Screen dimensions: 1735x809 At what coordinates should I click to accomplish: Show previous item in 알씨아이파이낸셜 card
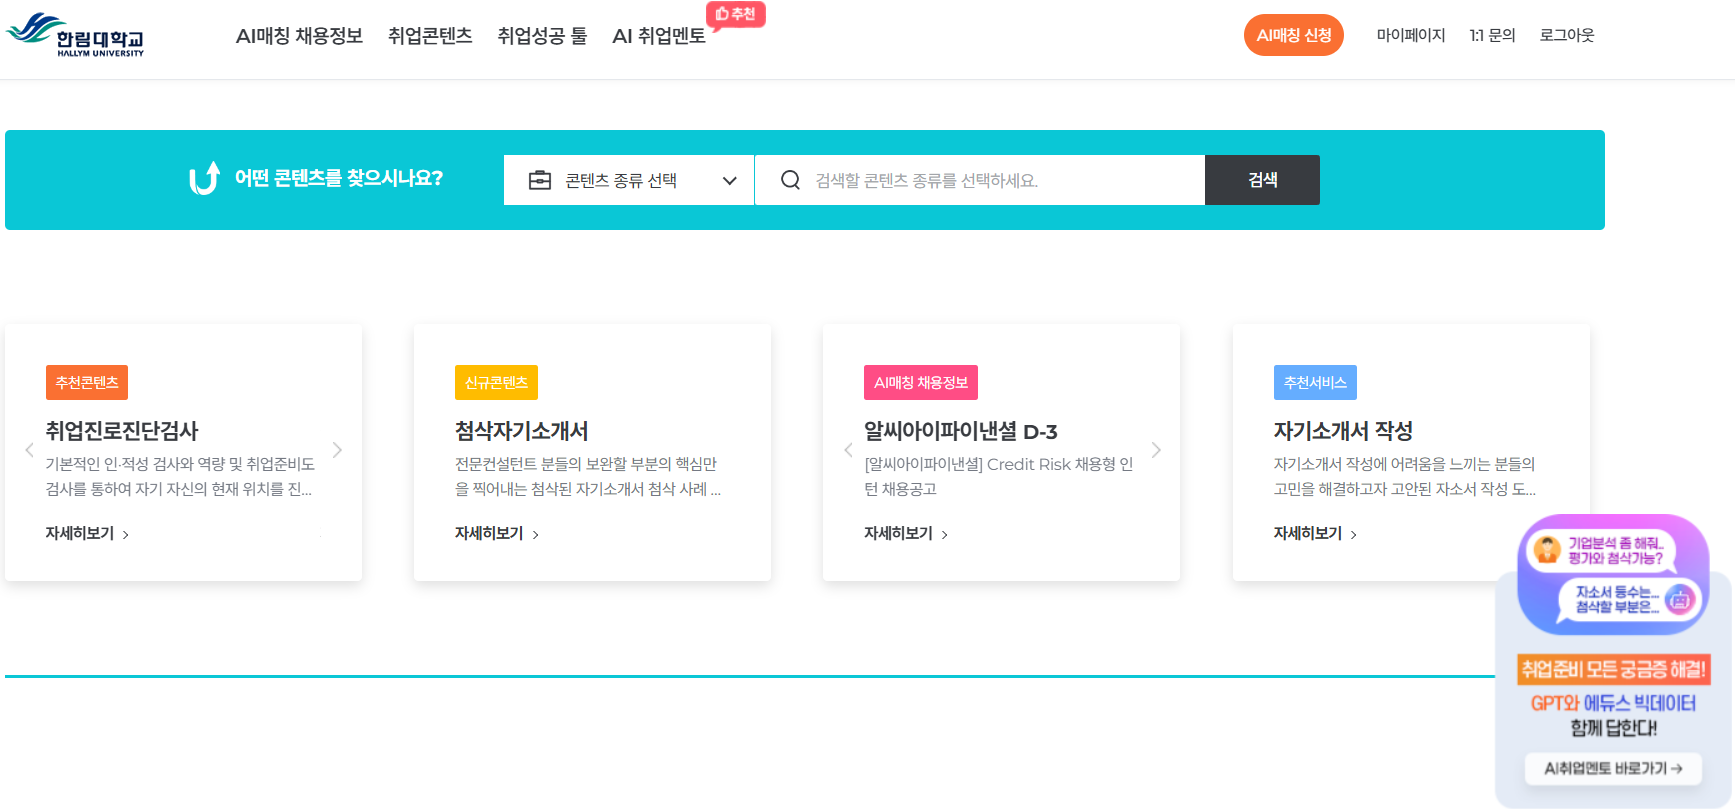(848, 450)
